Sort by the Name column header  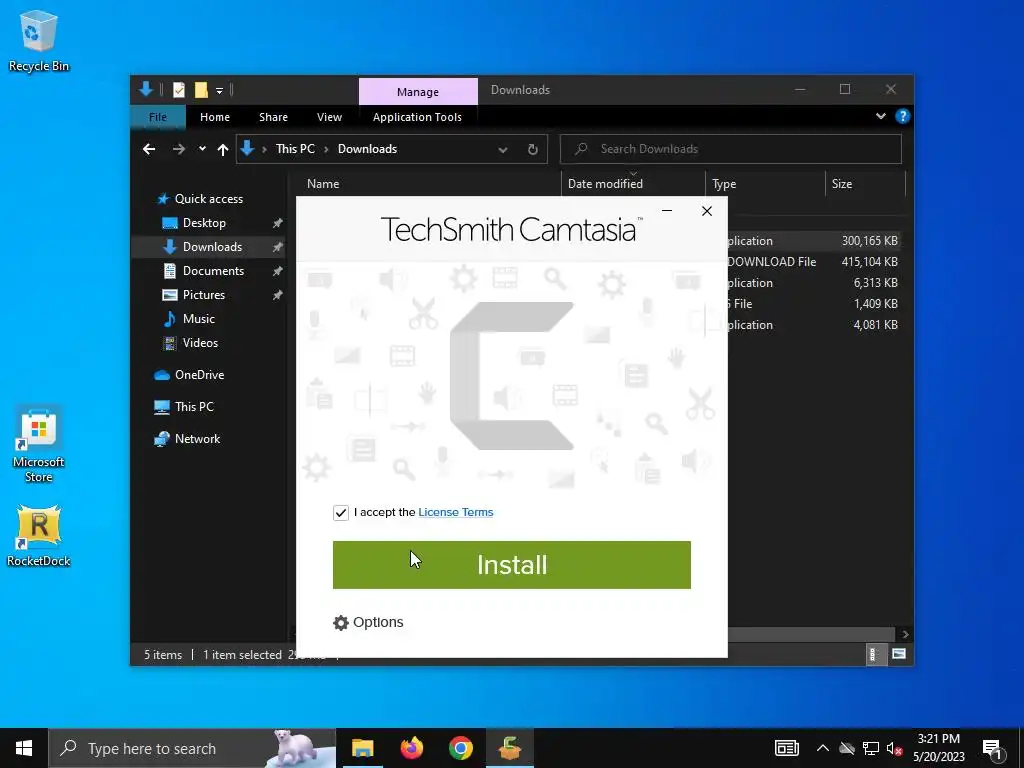323,184
